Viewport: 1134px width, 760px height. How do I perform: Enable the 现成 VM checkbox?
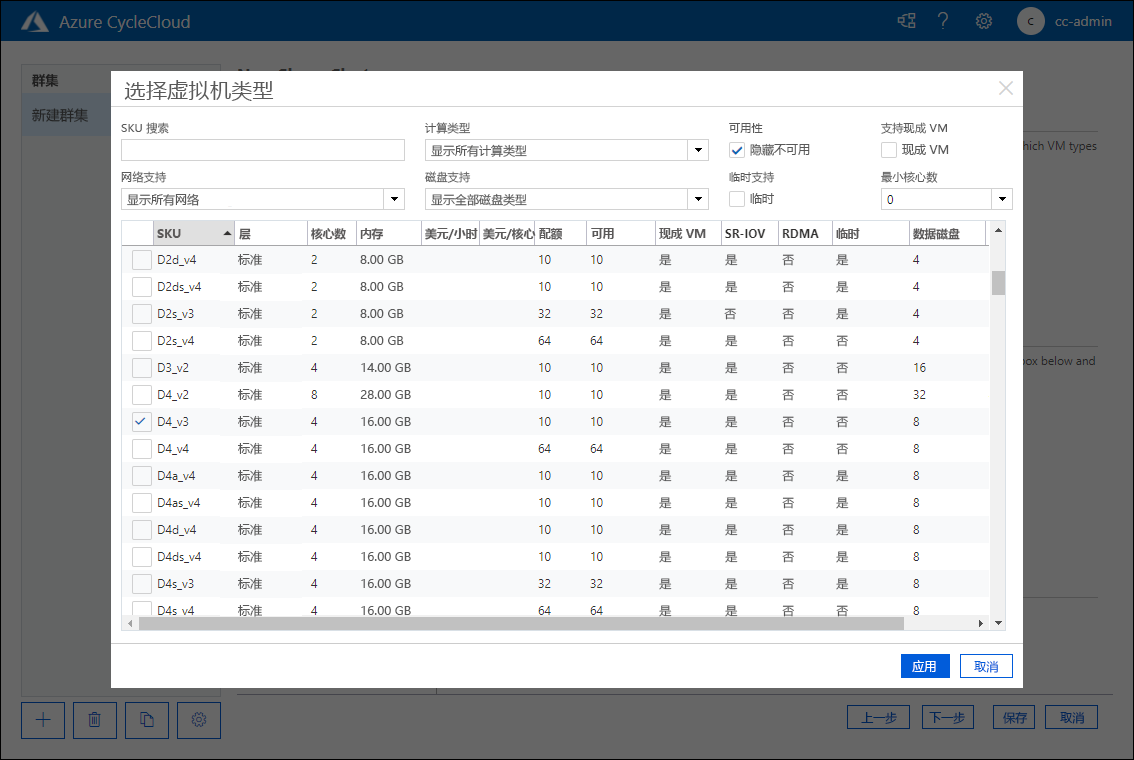pyautogui.click(x=889, y=150)
